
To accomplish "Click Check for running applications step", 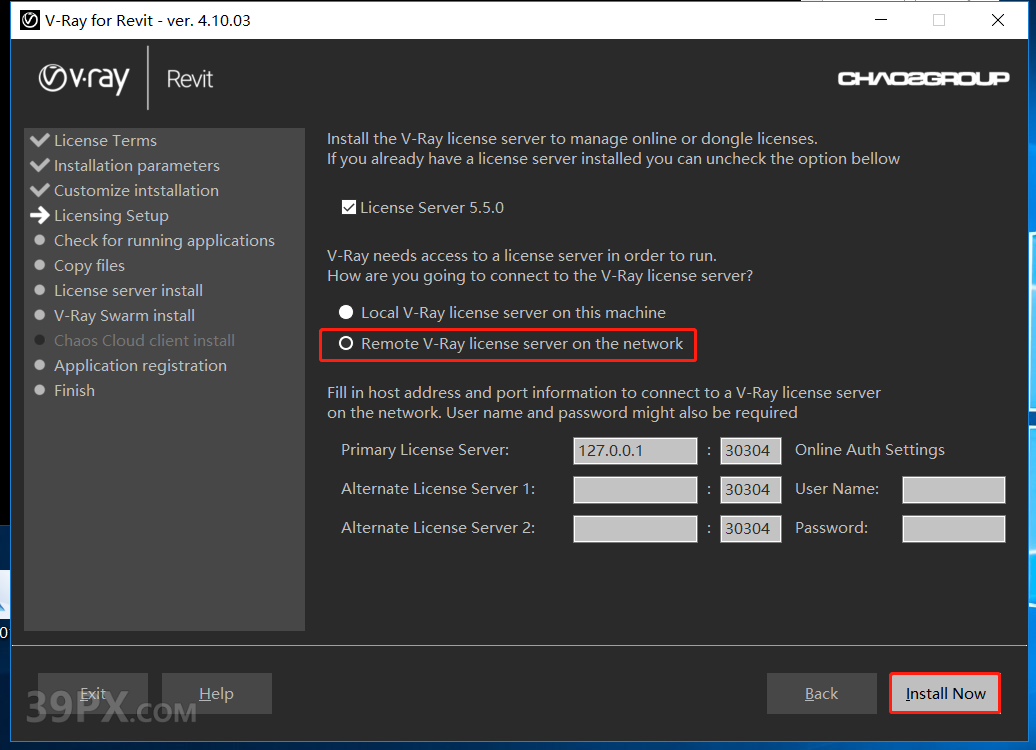I will click(x=164, y=241).
